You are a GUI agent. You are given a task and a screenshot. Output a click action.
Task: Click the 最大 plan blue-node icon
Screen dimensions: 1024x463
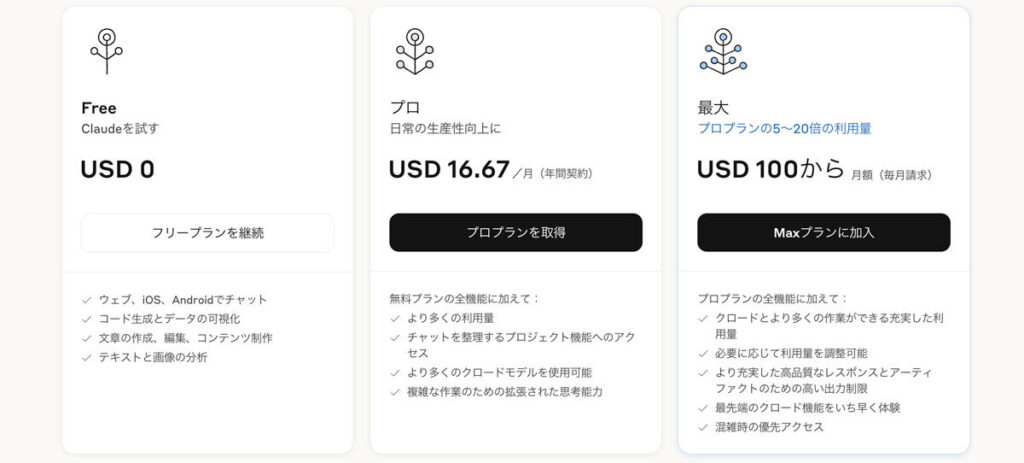[x=722, y=50]
